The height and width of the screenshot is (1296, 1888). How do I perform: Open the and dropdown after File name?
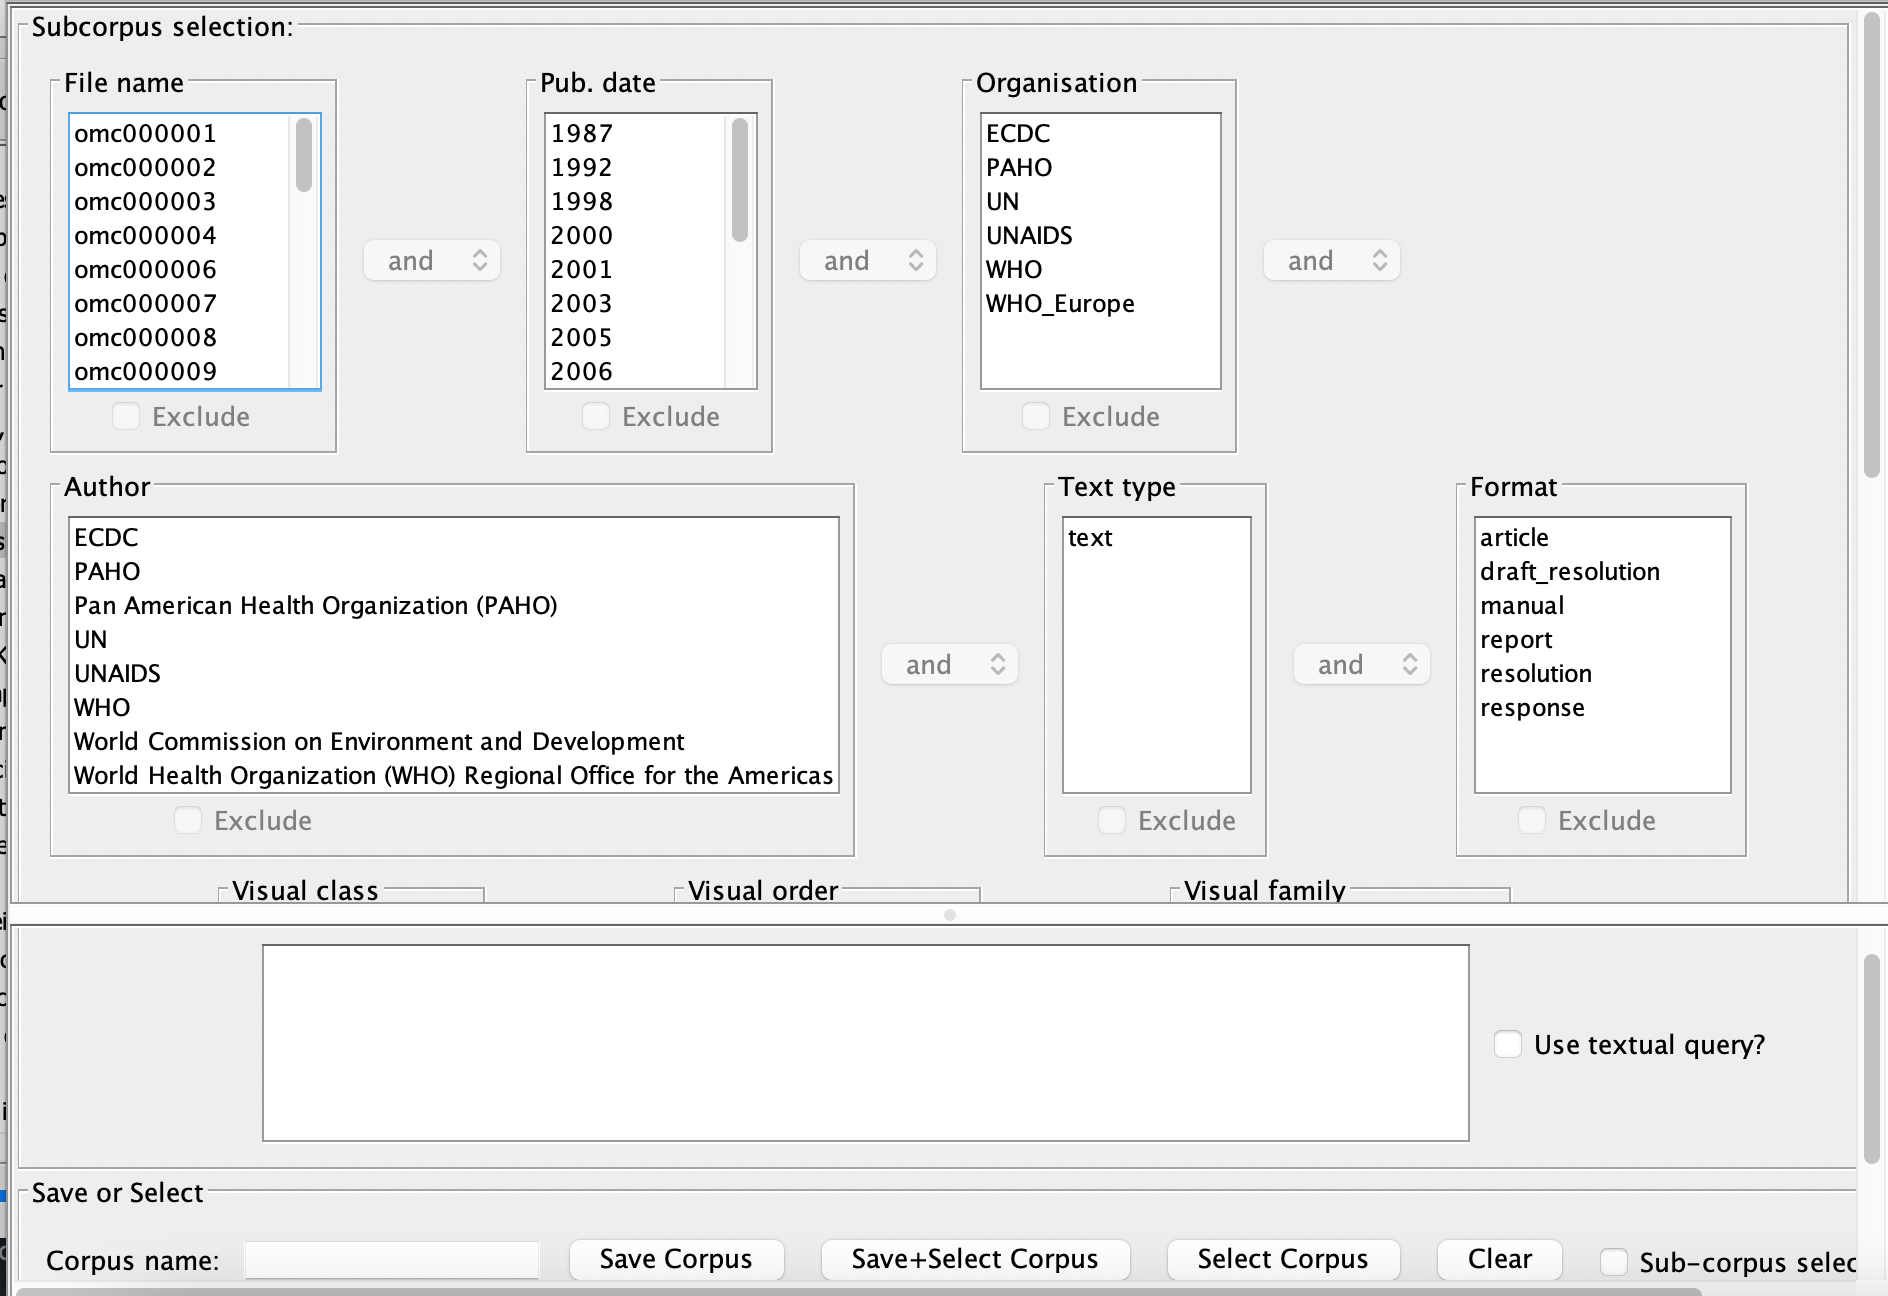432,261
